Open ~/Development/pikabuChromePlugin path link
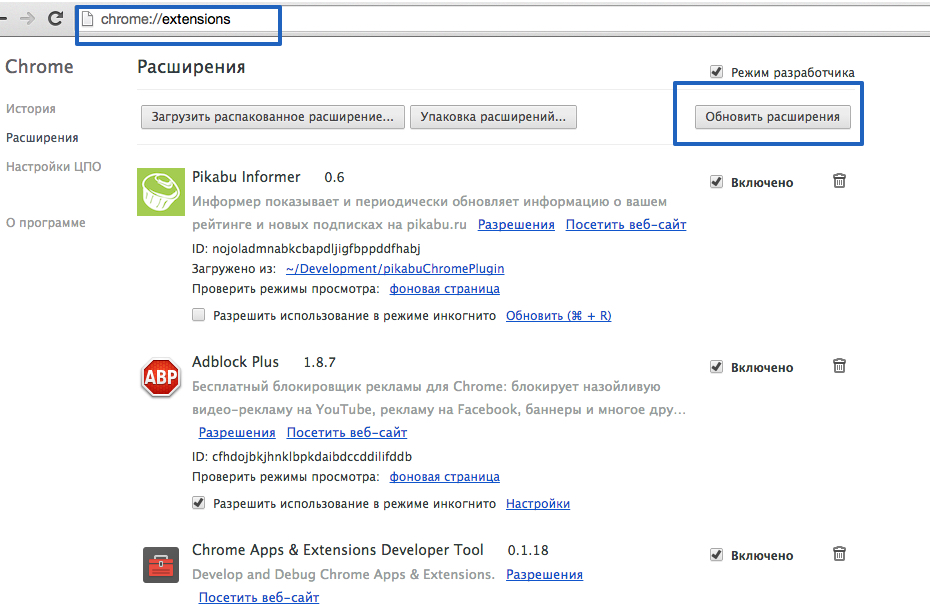The image size is (930, 604). (x=395, y=269)
